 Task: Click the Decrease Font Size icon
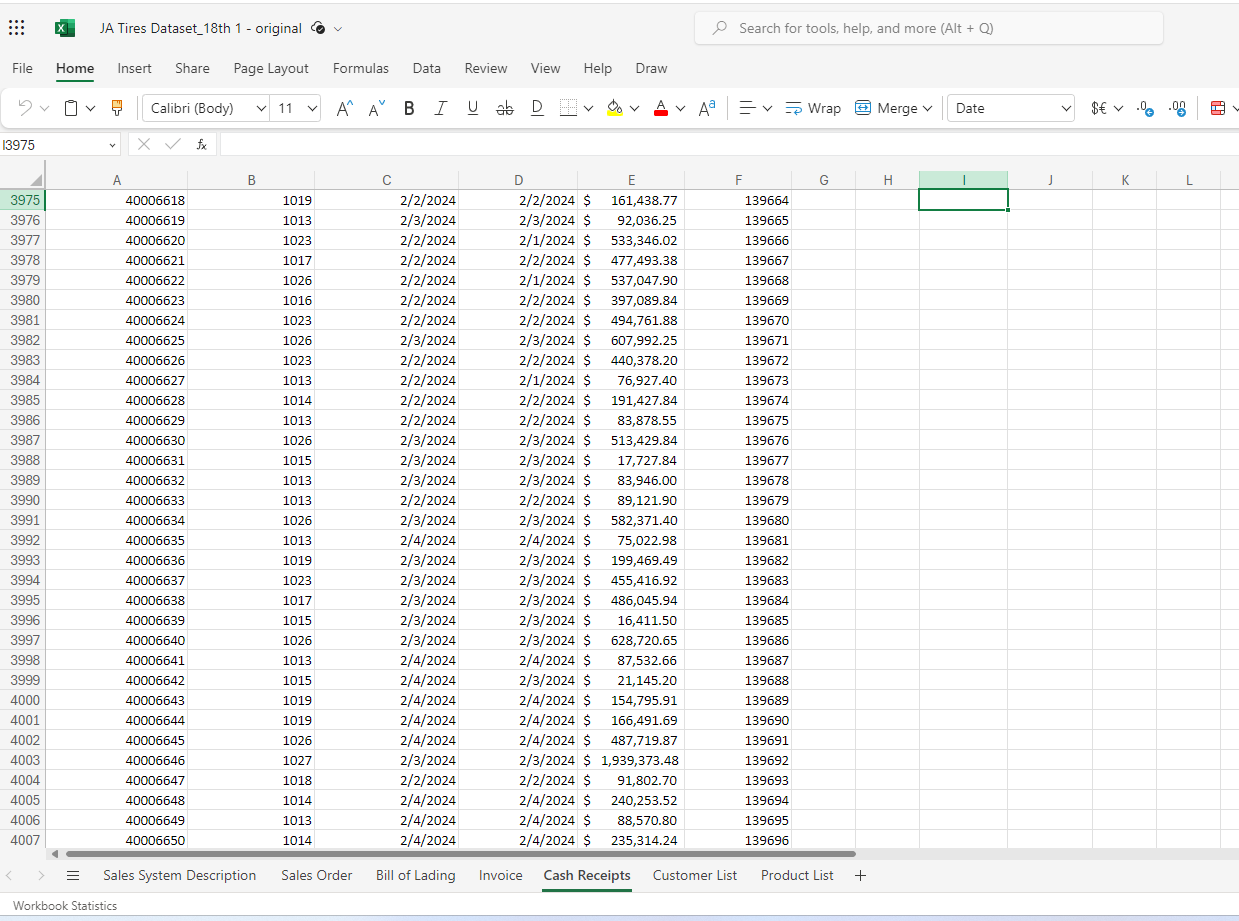pyautogui.click(x=377, y=108)
